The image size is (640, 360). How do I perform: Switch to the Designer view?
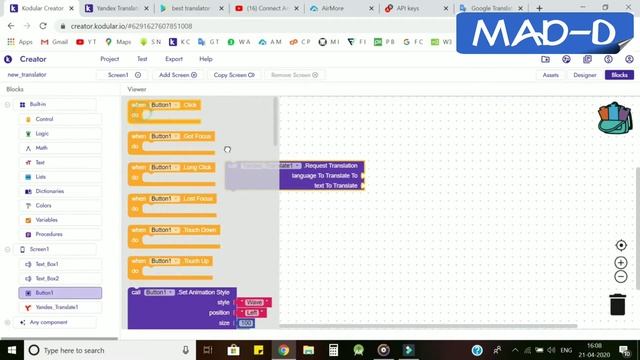click(584, 75)
